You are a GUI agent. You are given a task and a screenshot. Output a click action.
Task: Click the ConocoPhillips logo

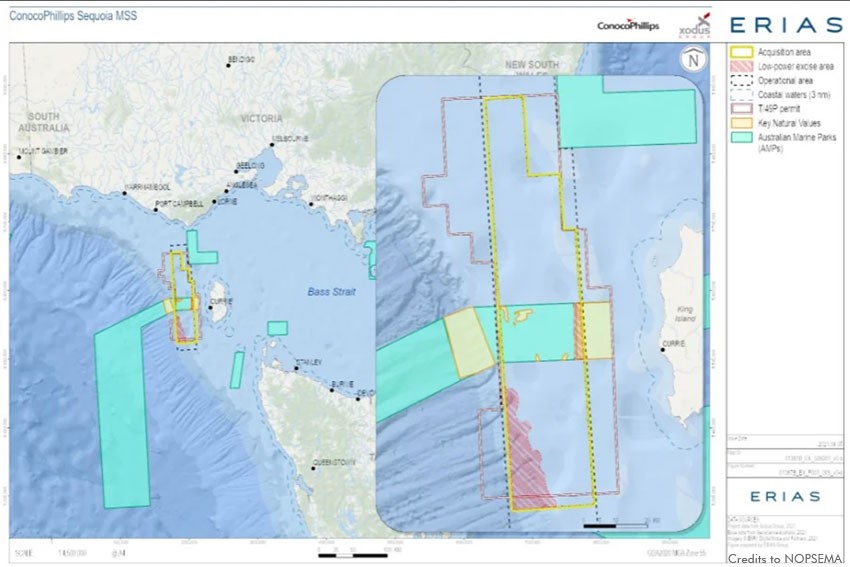tap(629, 25)
